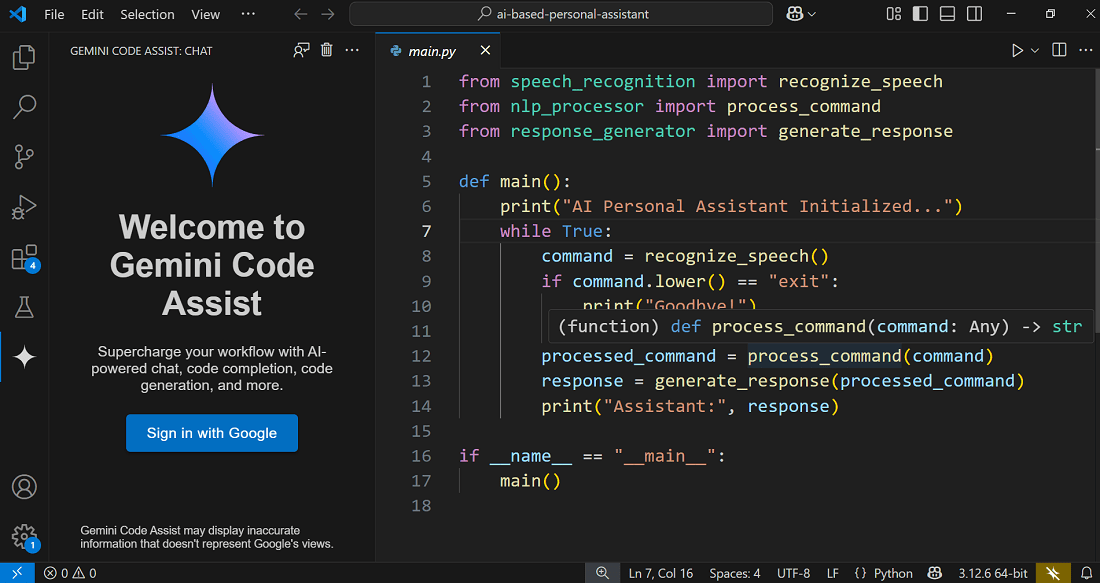Expand the run button dropdown arrow
The height and width of the screenshot is (583, 1100).
[x=1035, y=51]
